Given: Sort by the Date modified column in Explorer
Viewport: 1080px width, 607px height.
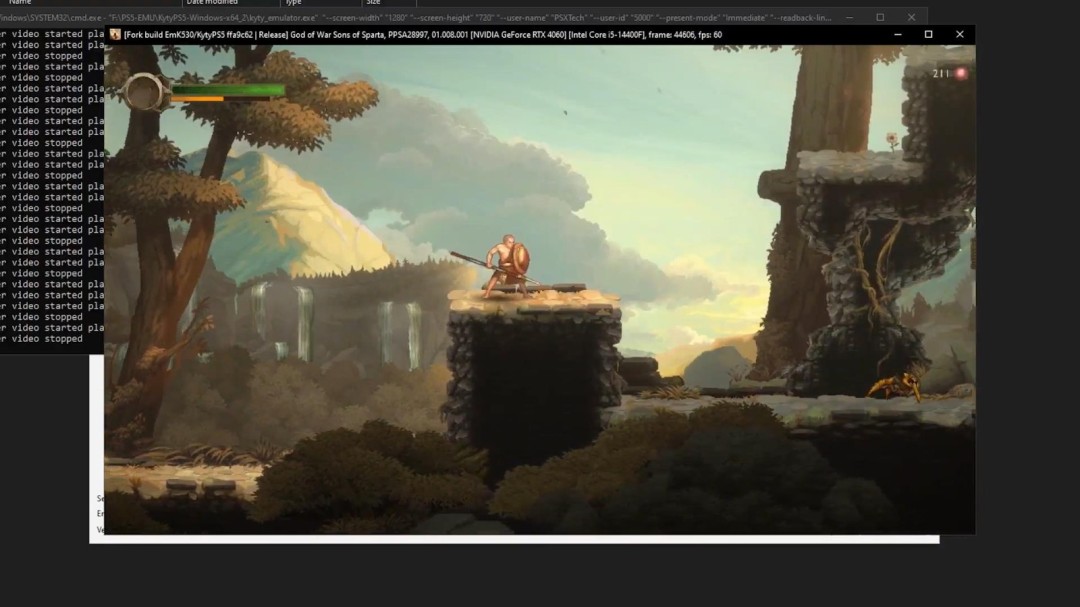Looking at the screenshot, I should click(211, 3).
